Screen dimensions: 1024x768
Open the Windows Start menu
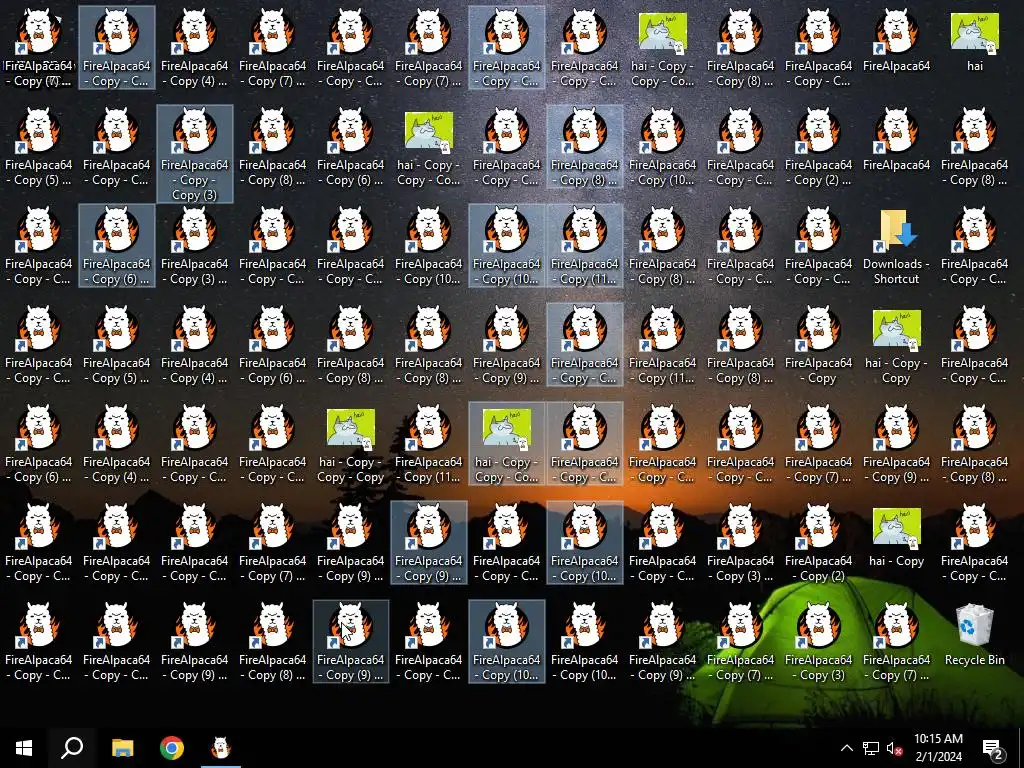[x=24, y=748]
